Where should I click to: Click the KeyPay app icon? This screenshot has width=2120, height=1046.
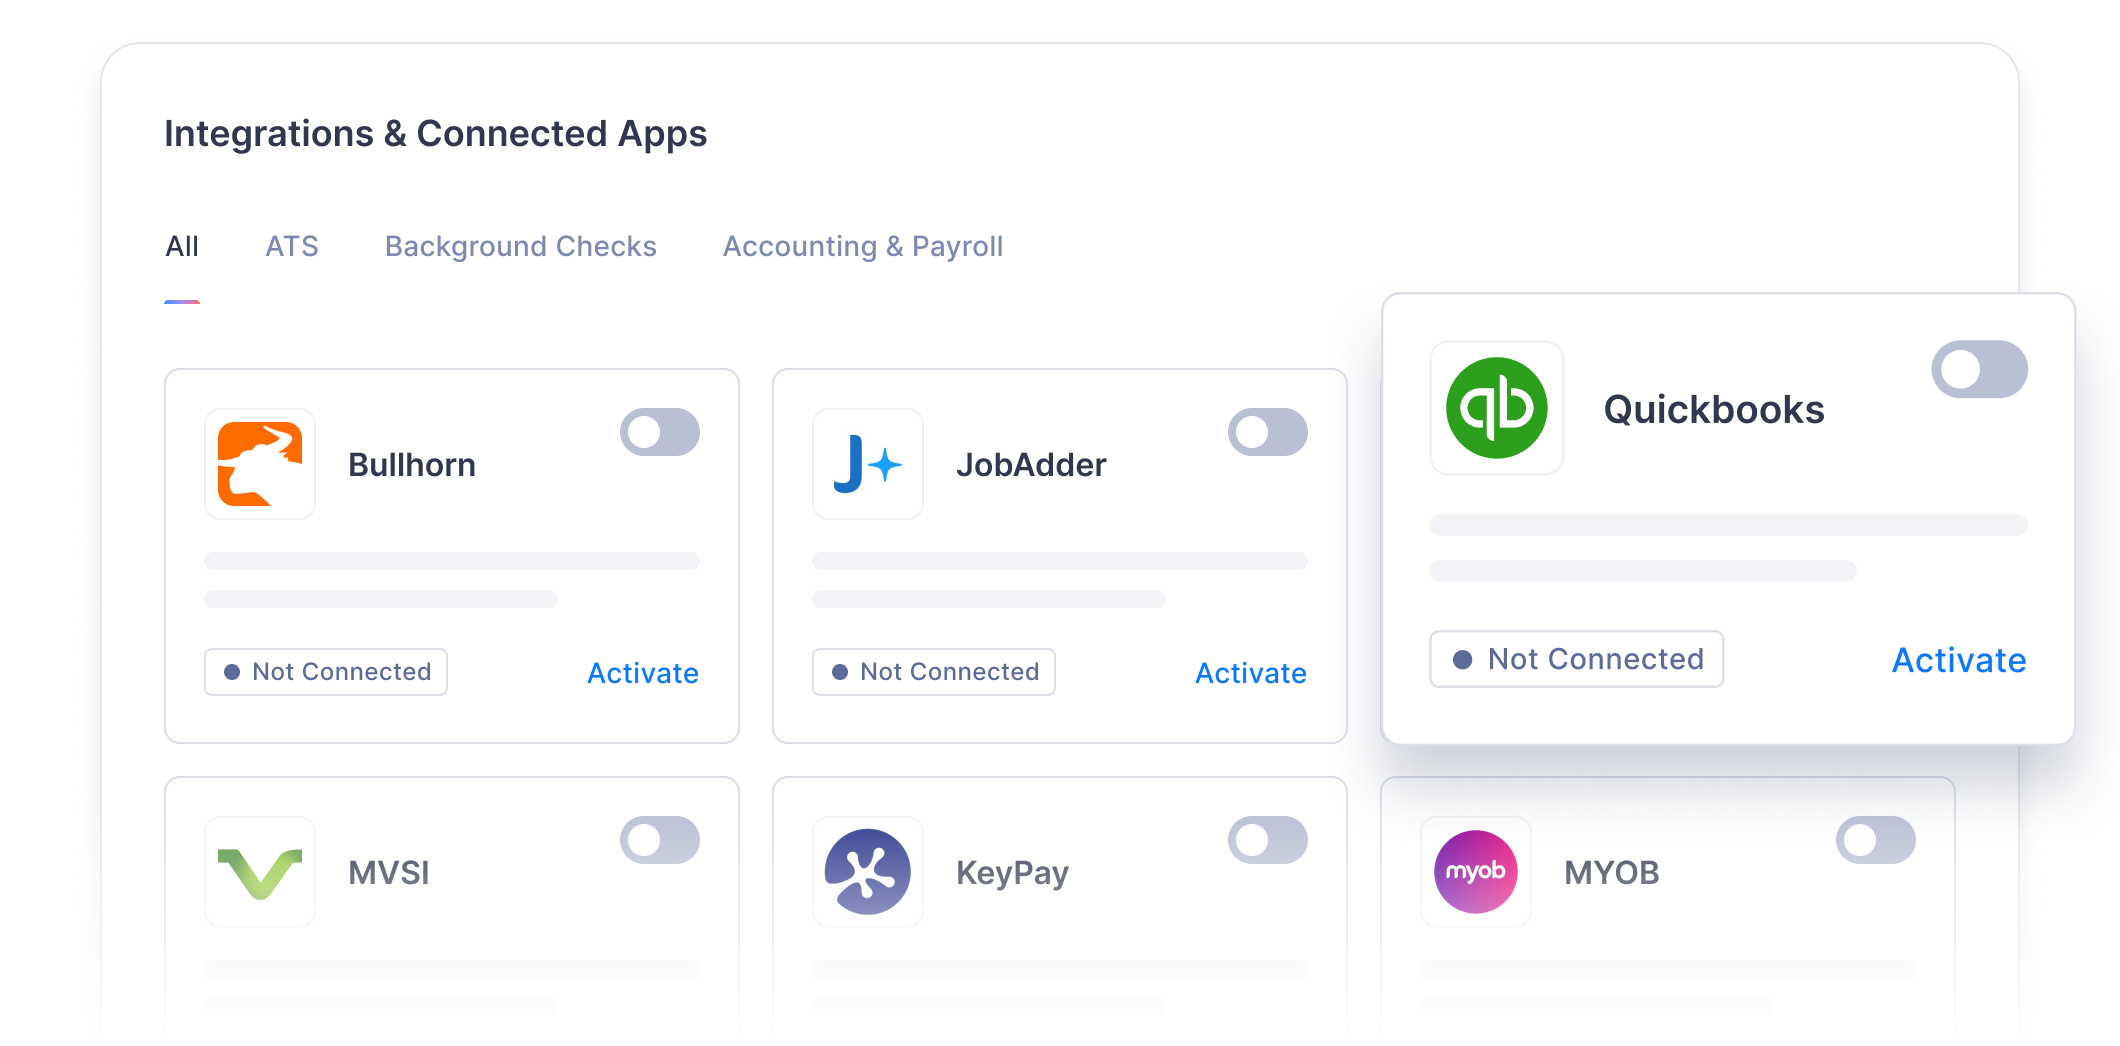tap(867, 871)
